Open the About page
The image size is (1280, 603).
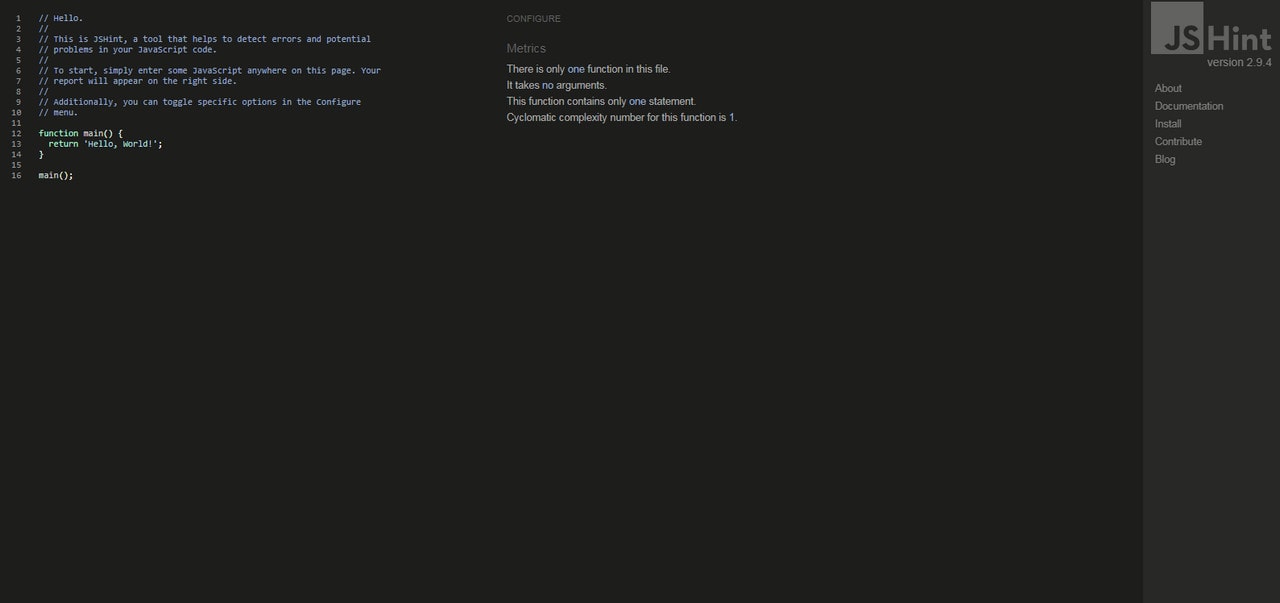1168,88
